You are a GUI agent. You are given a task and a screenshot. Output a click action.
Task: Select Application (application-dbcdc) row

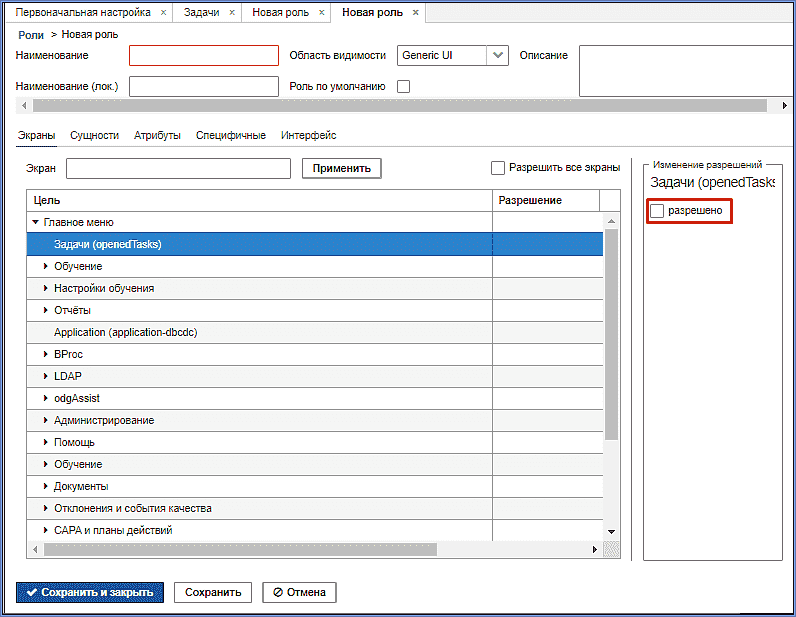pos(315,333)
